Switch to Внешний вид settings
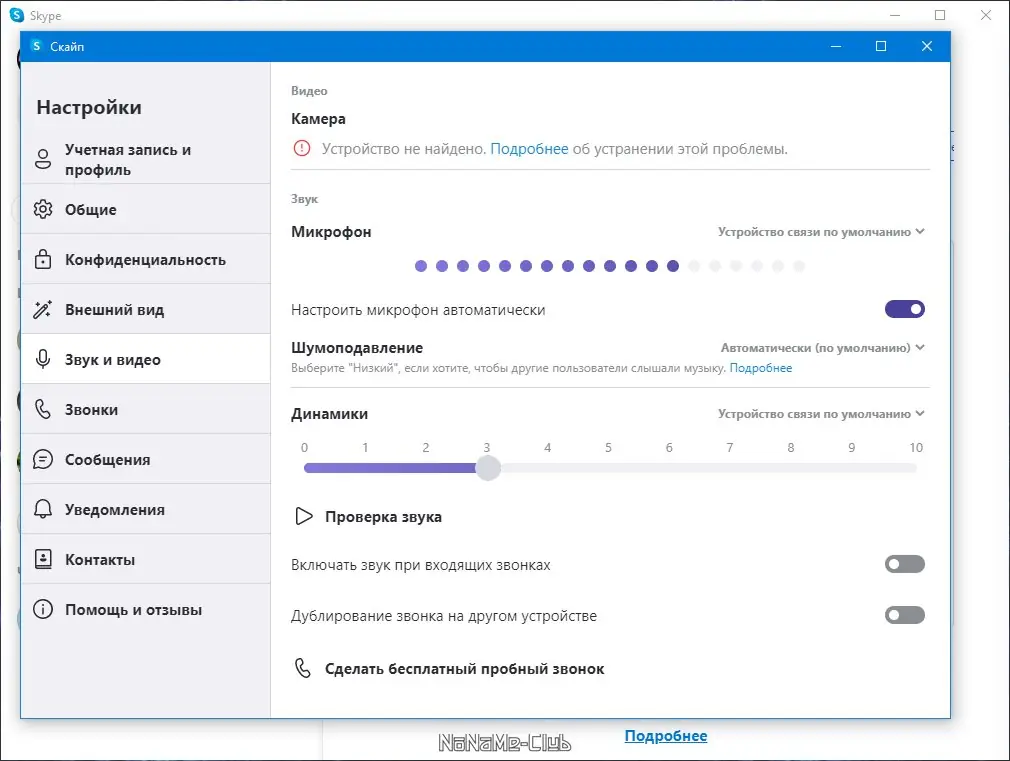Screen dimensions: 1010x761 (146, 309)
